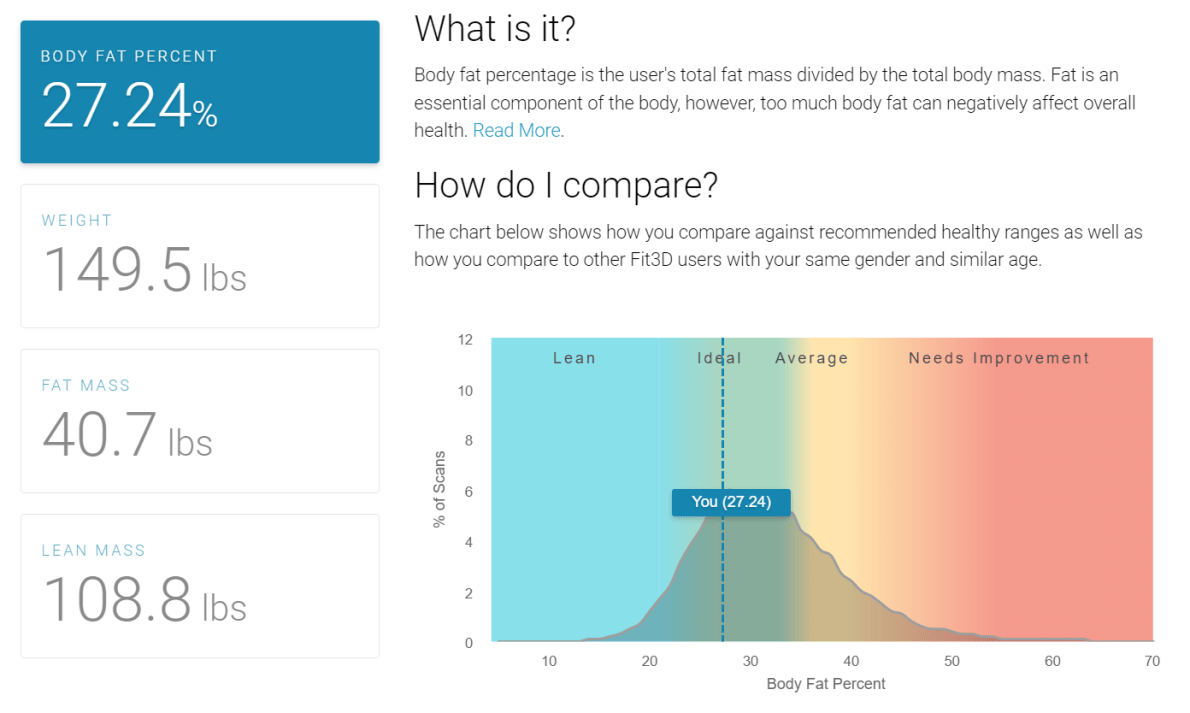This screenshot has height=713, width=1190.
Task: Open the Read More link
Action: [516, 131]
